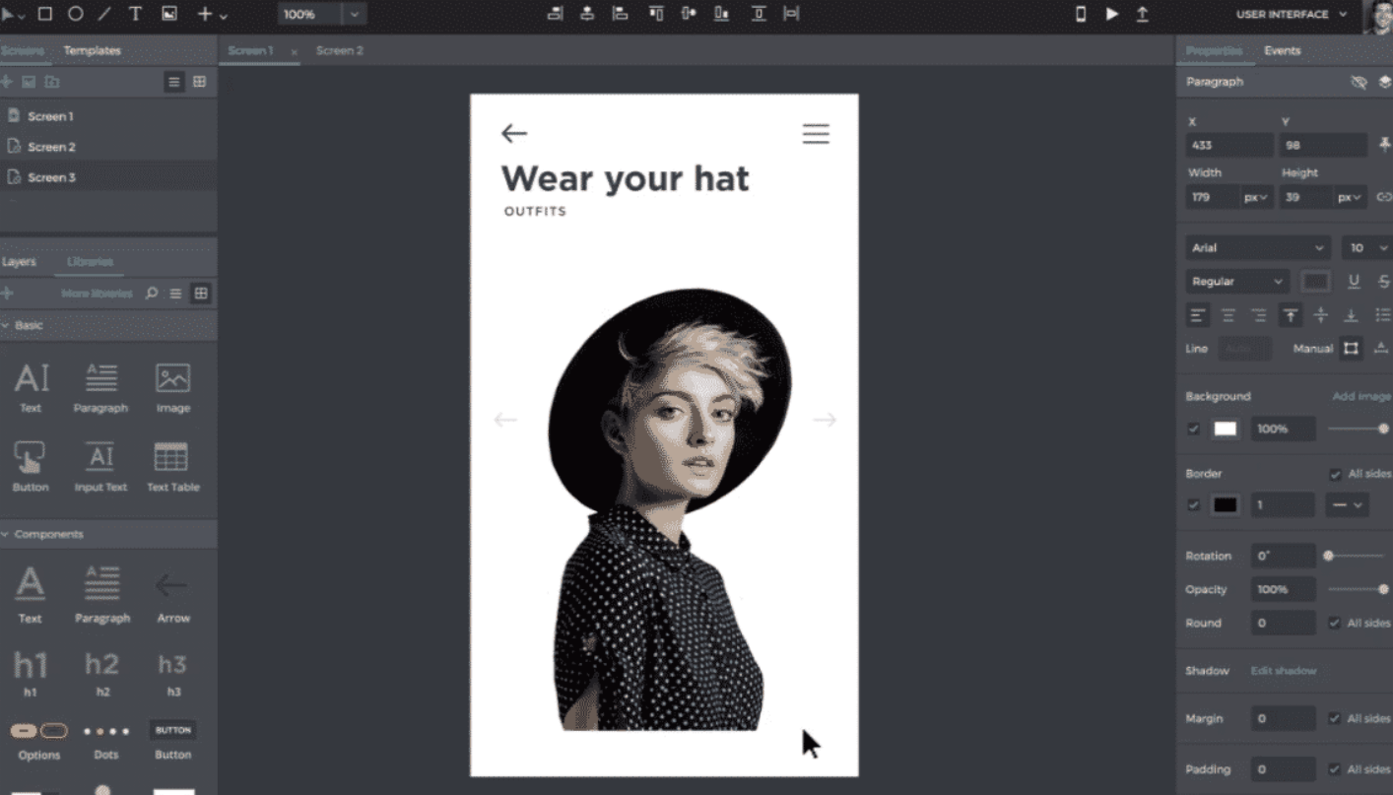Toggle the Background enabled checkbox
Screen dimensions: 1393x795
(x=1193, y=429)
